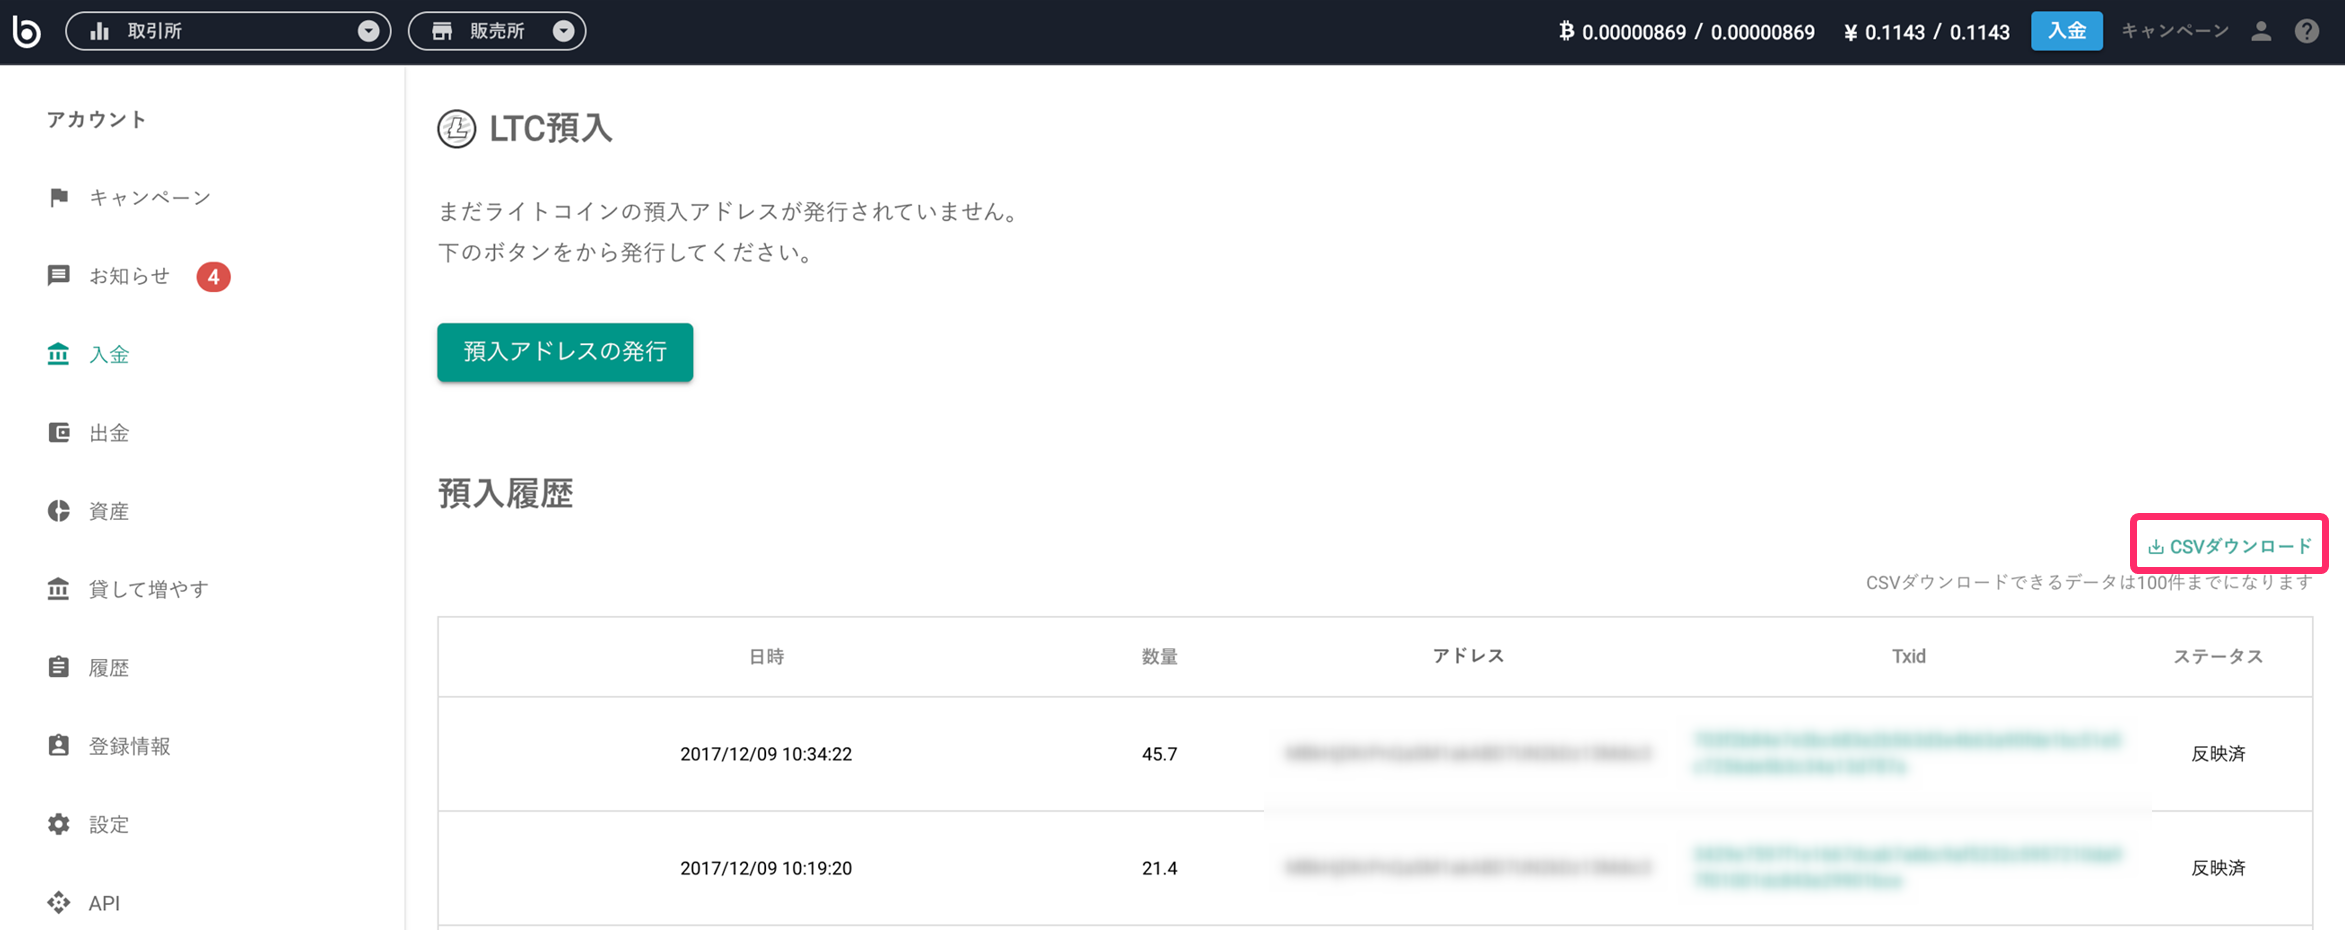Click the 預入履歴 heading
Viewport: 2345px width, 930px height.
[x=505, y=493]
